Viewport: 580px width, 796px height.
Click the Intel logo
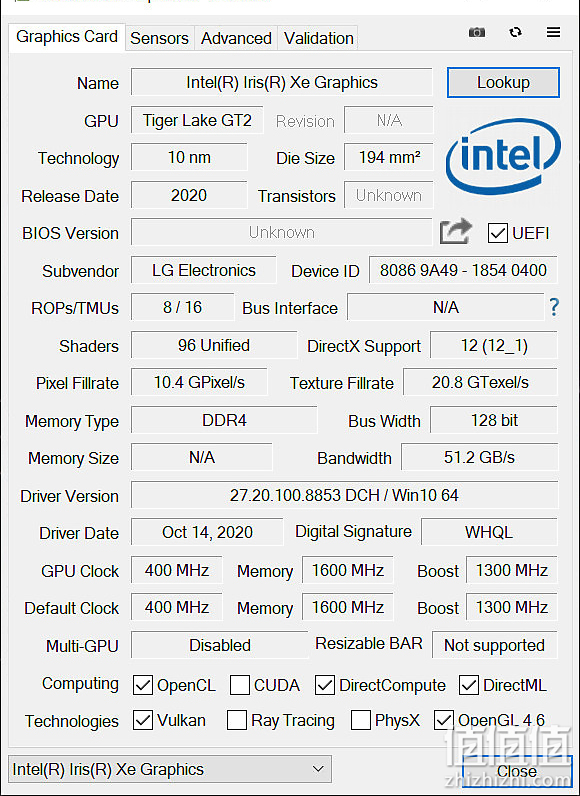[x=503, y=156]
